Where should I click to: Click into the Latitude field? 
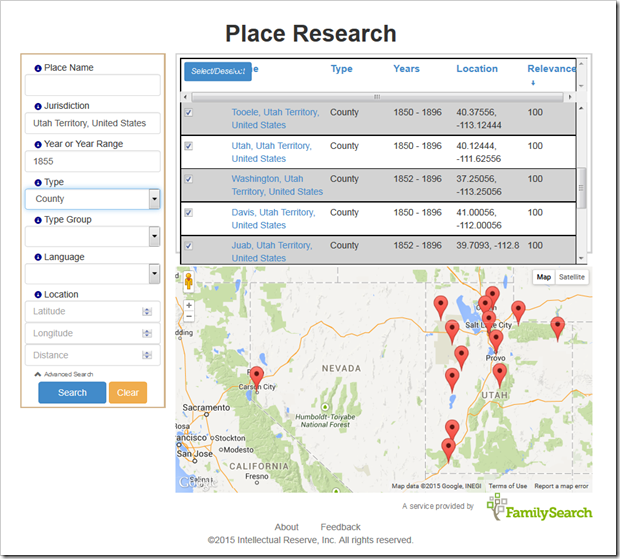click(93, 312)
